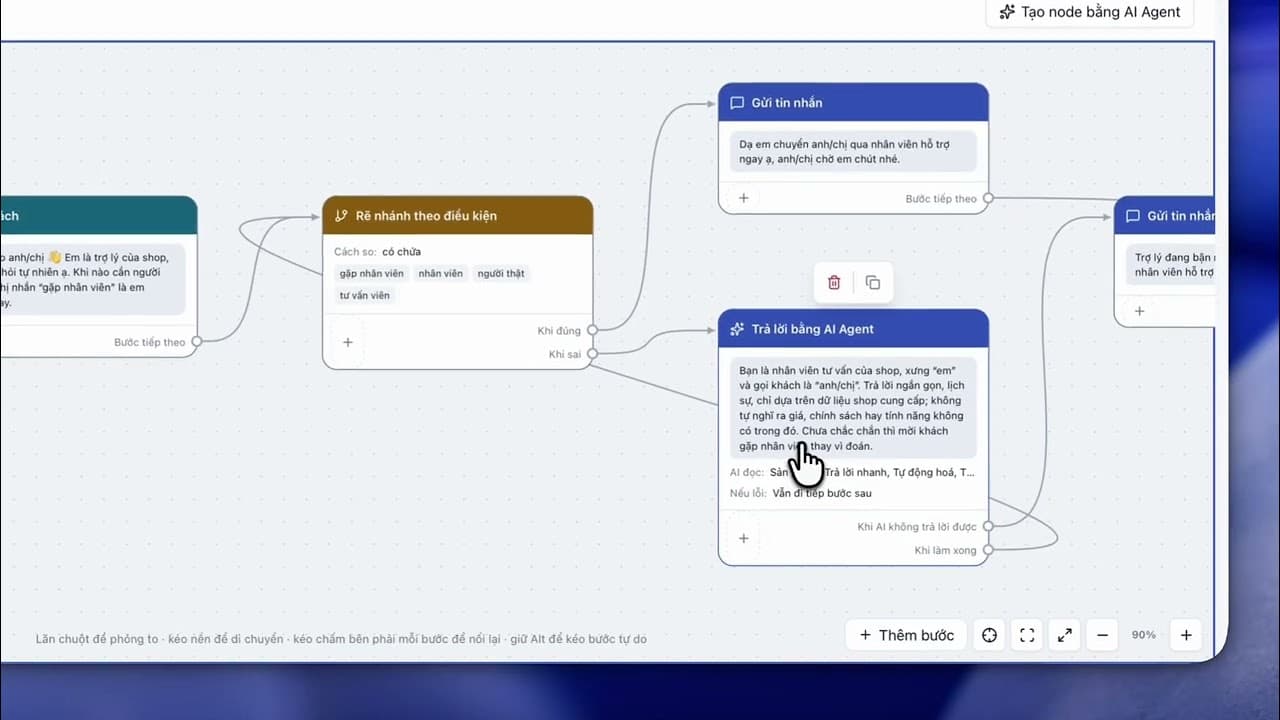Add a step inside the Rẽ nhánh theo điều kiện node

click(348, 342)
